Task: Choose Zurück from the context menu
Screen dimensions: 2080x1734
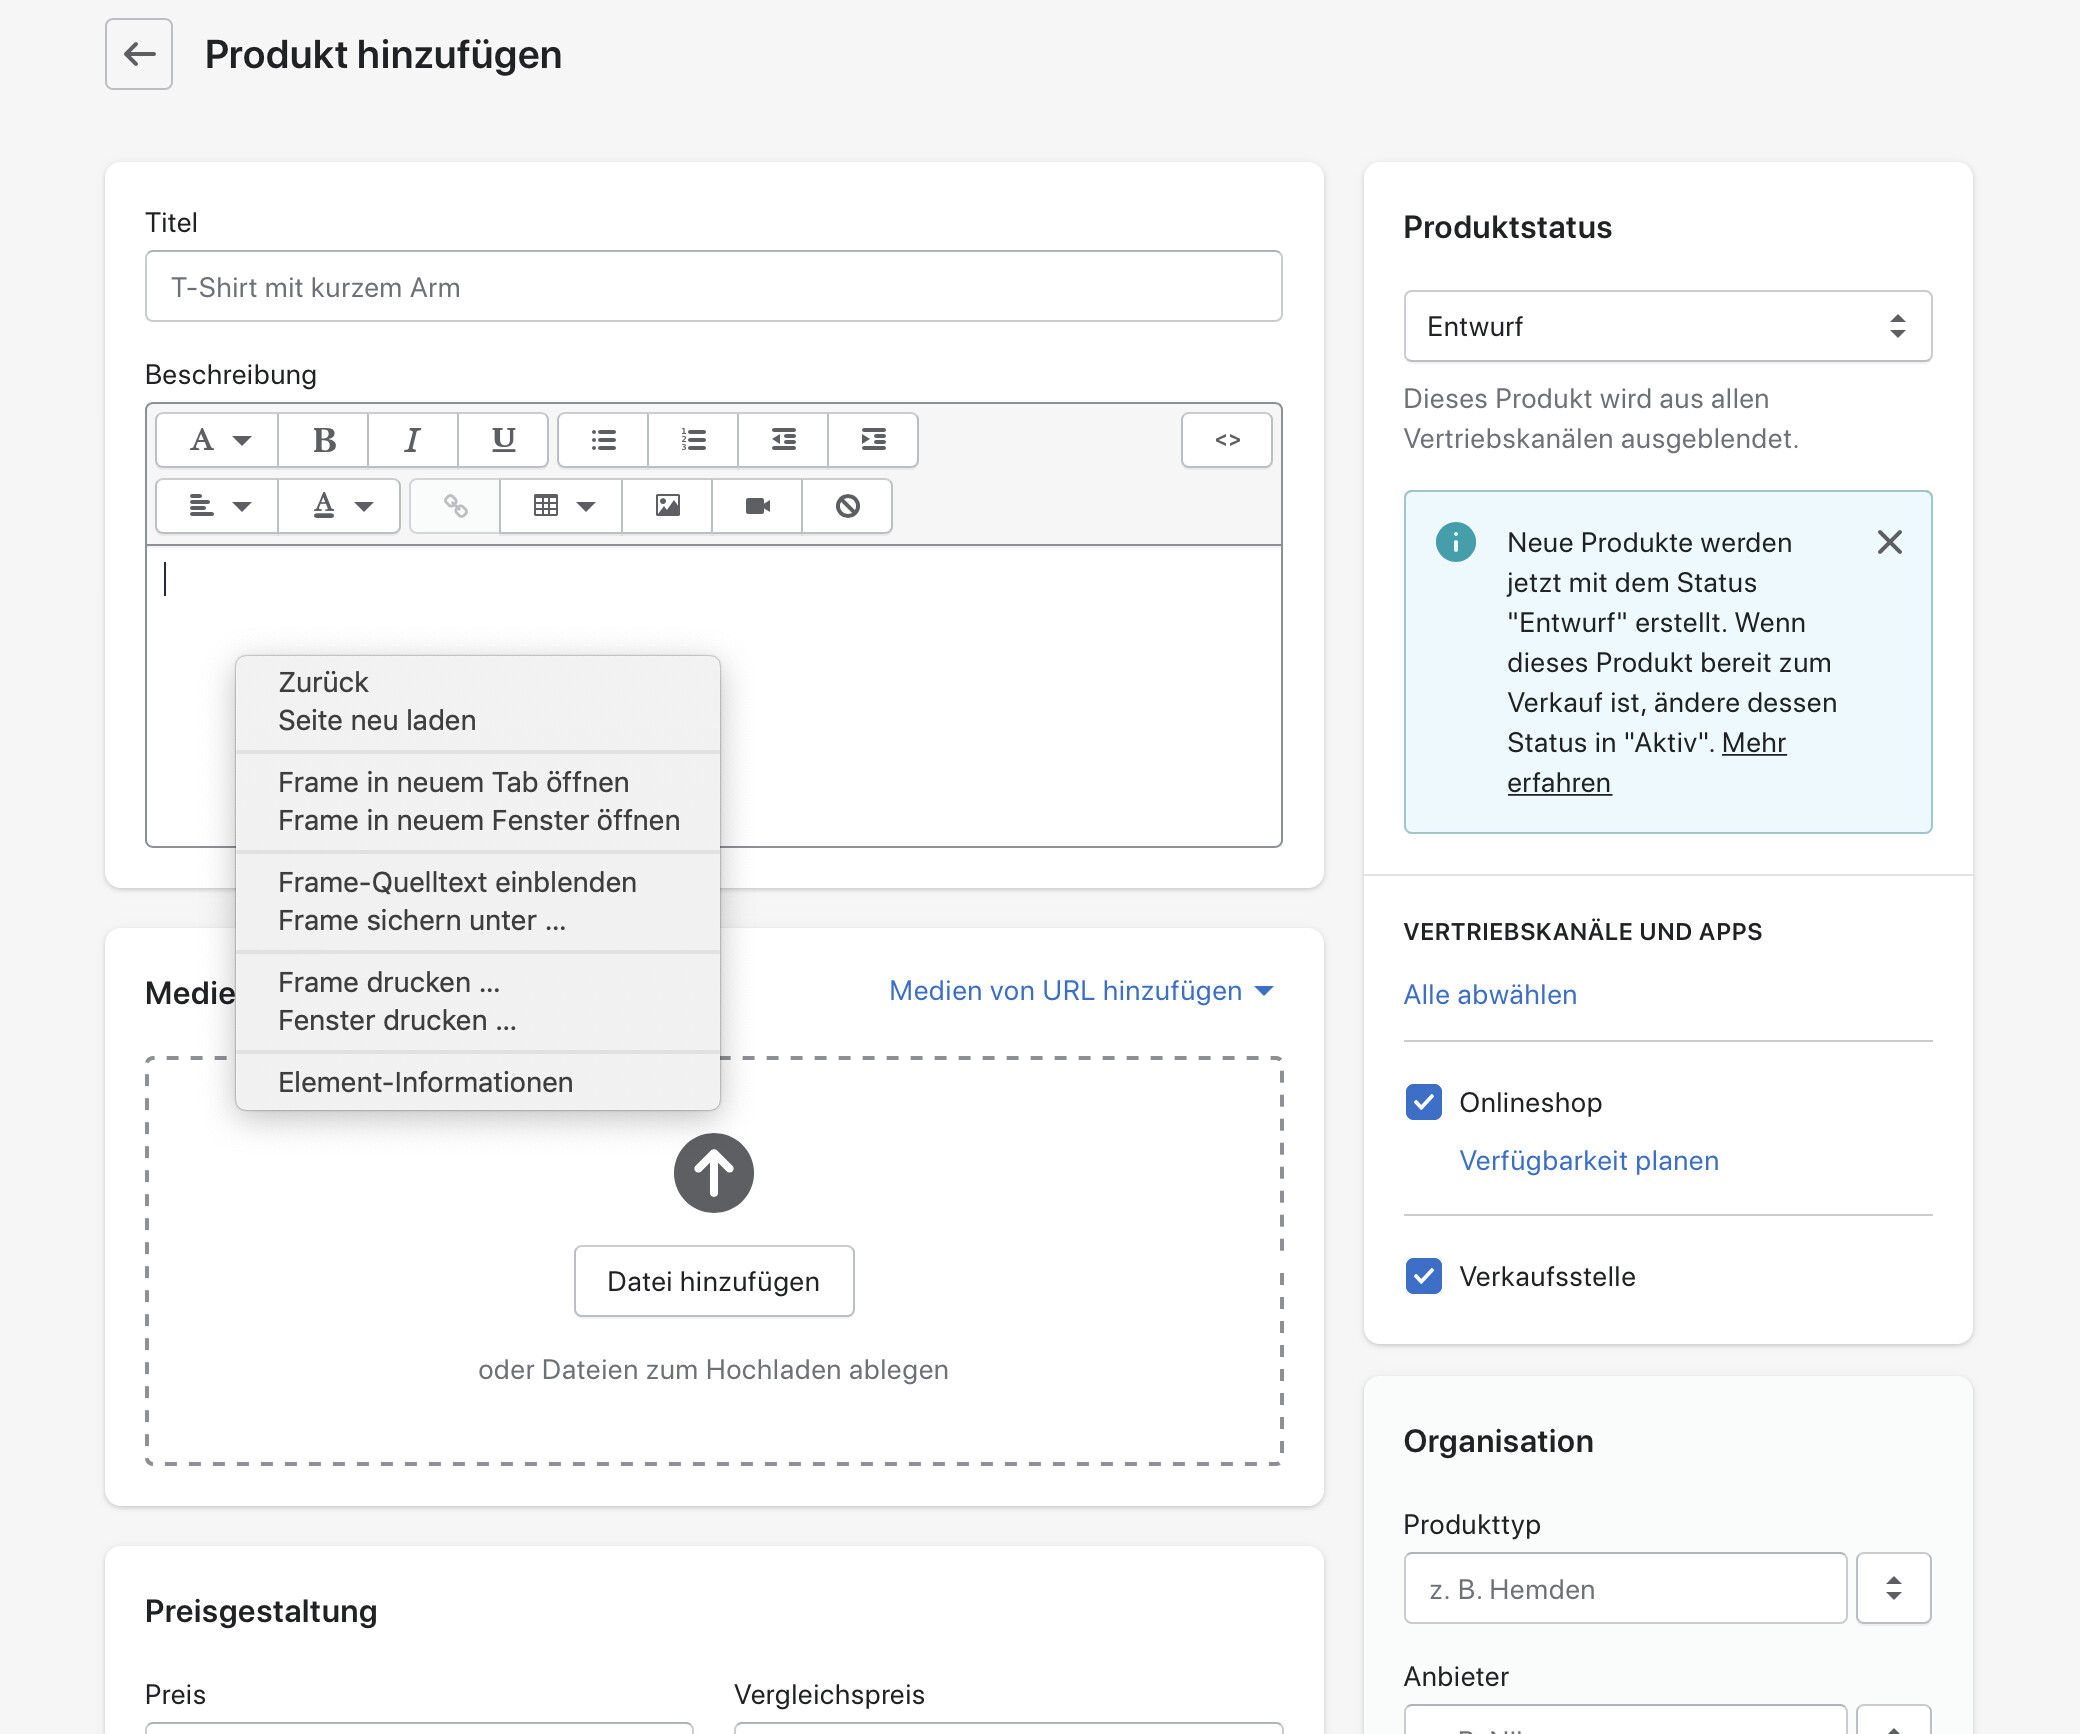Action: coord(478,682)
